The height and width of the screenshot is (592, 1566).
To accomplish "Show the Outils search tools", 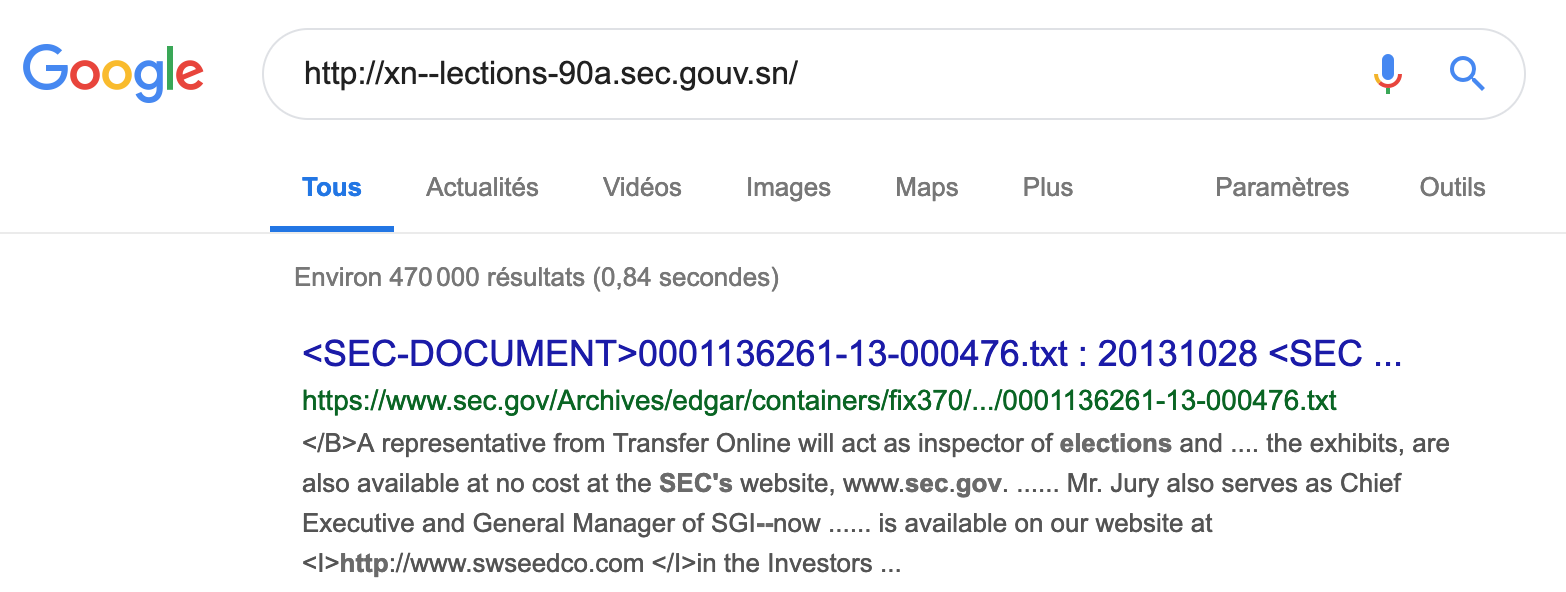I will pyautogui.click(x=1452, y=188).
